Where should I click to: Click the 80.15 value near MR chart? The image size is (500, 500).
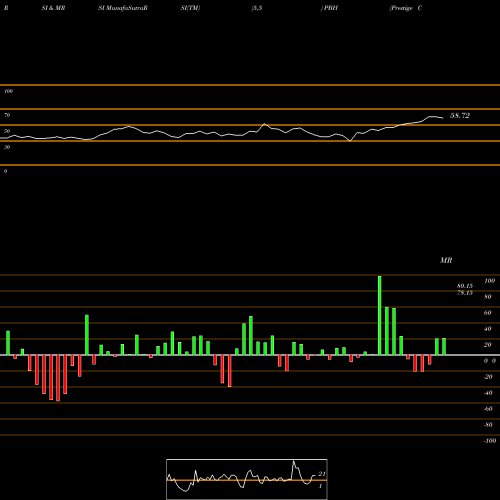click(x=465, y=286)
